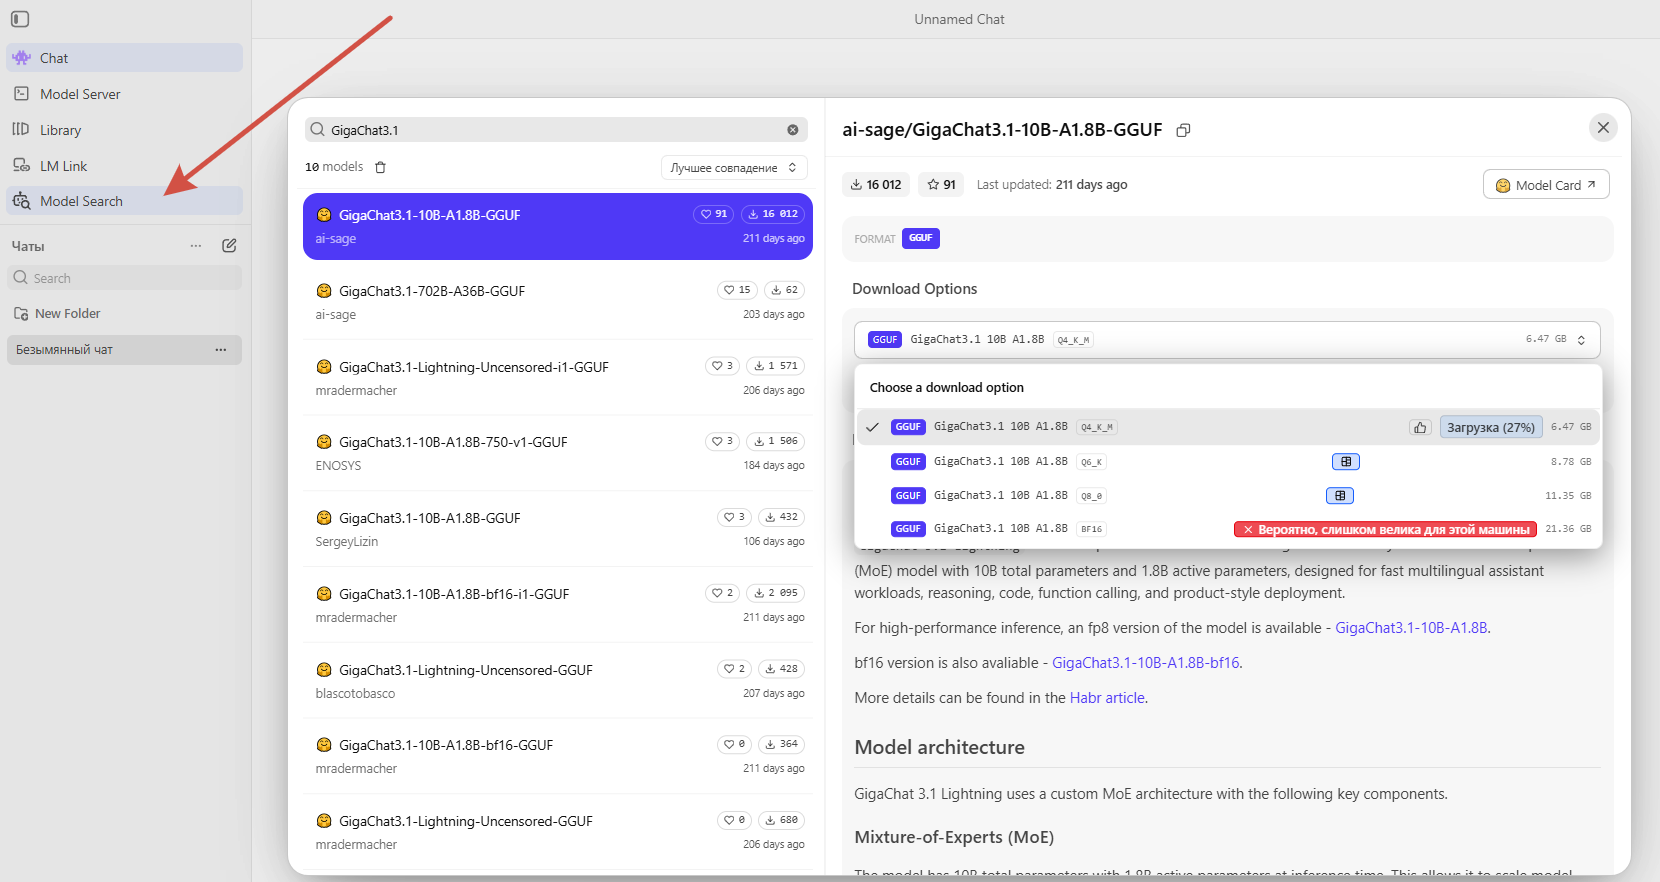
Task: Collapse the download option selector
Action: [x=1227, y=340]
